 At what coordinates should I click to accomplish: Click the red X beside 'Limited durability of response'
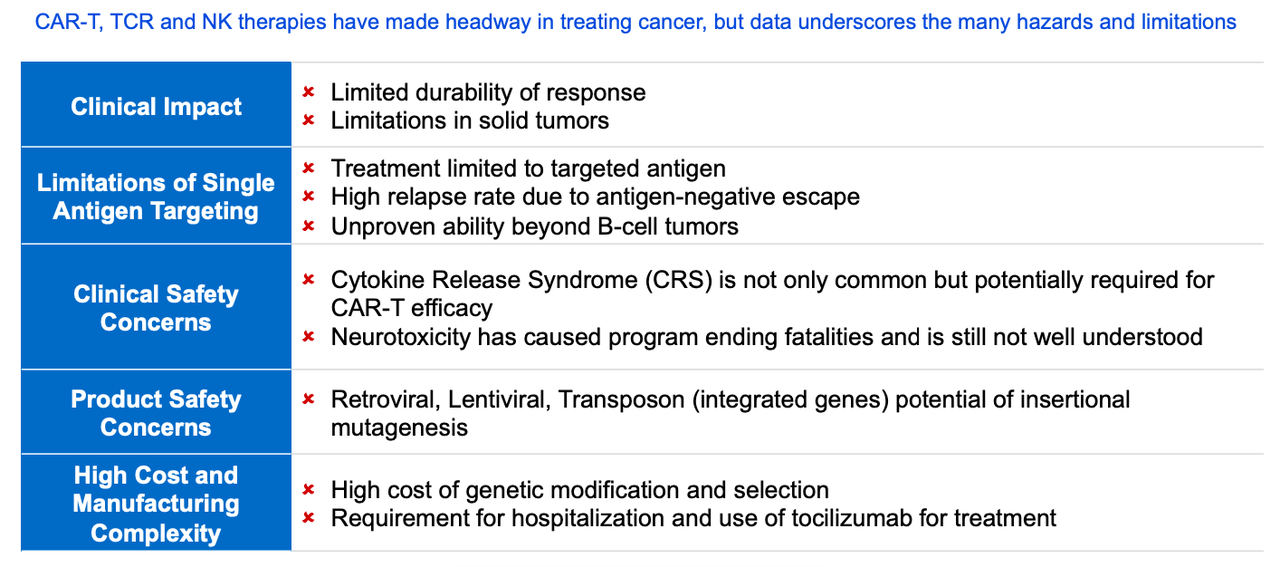click(309, 92)
